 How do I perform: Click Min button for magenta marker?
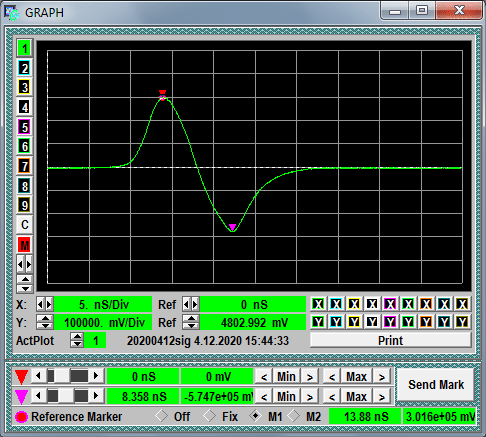(286, 396)
